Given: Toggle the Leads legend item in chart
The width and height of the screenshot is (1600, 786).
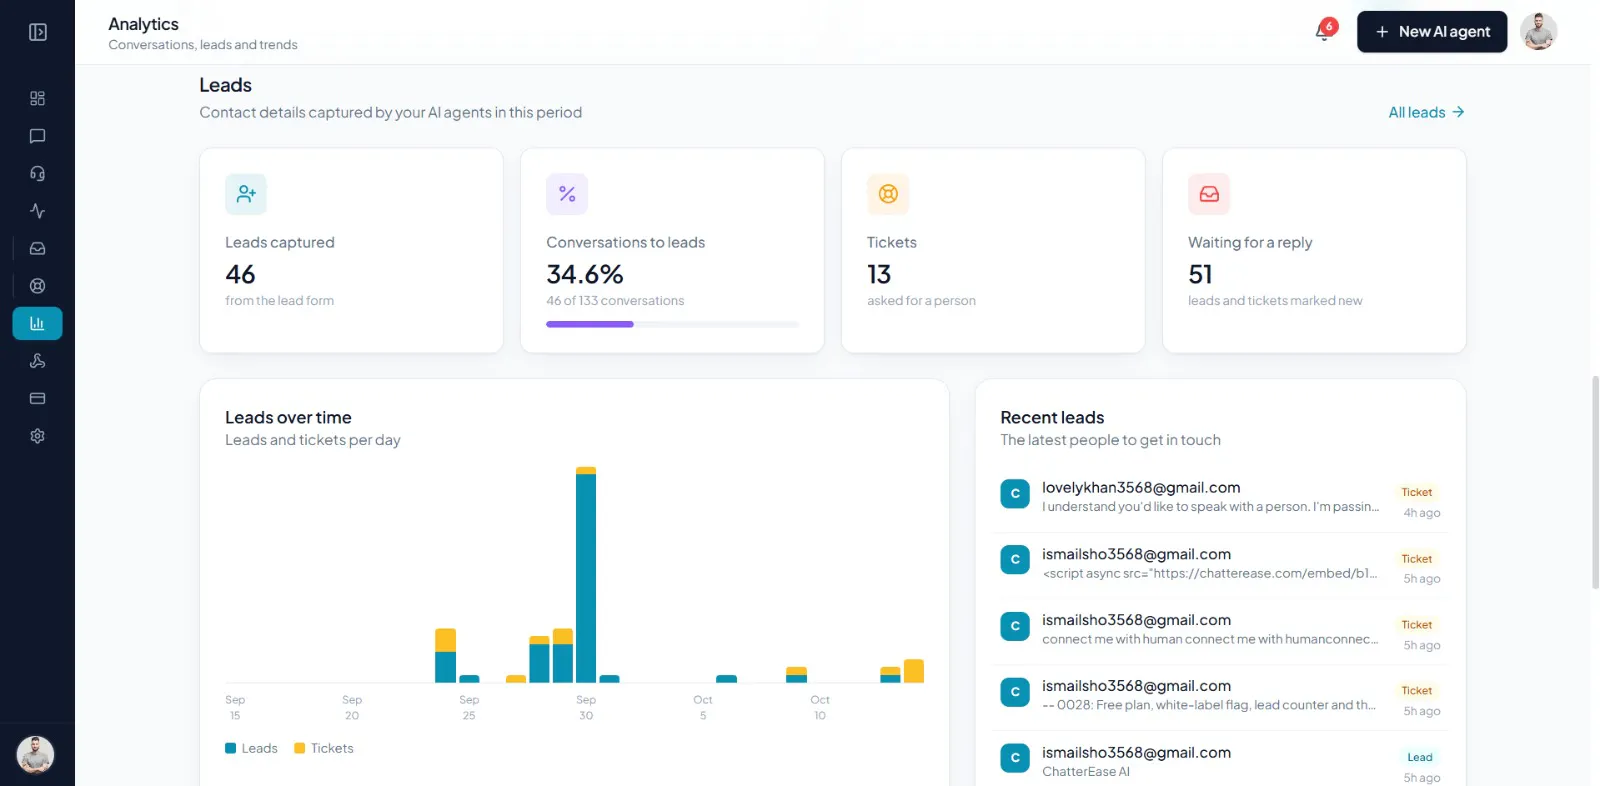Looking at the screenshot, I should point(252,748).
